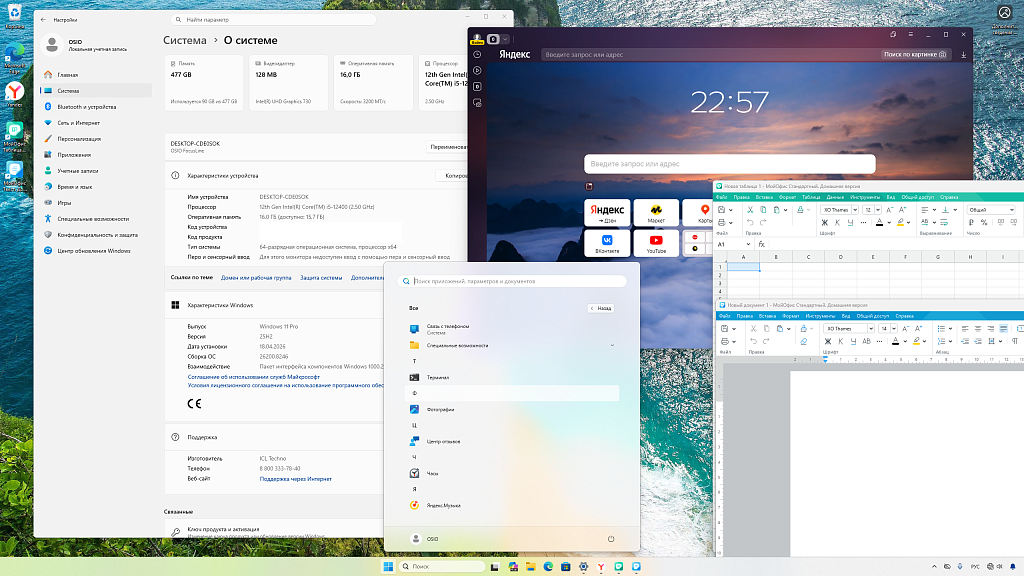The width and height of the screenshot is (1024, 576).
Task: Open Clock app from the Start menu
Action: [x=511, y=473]
